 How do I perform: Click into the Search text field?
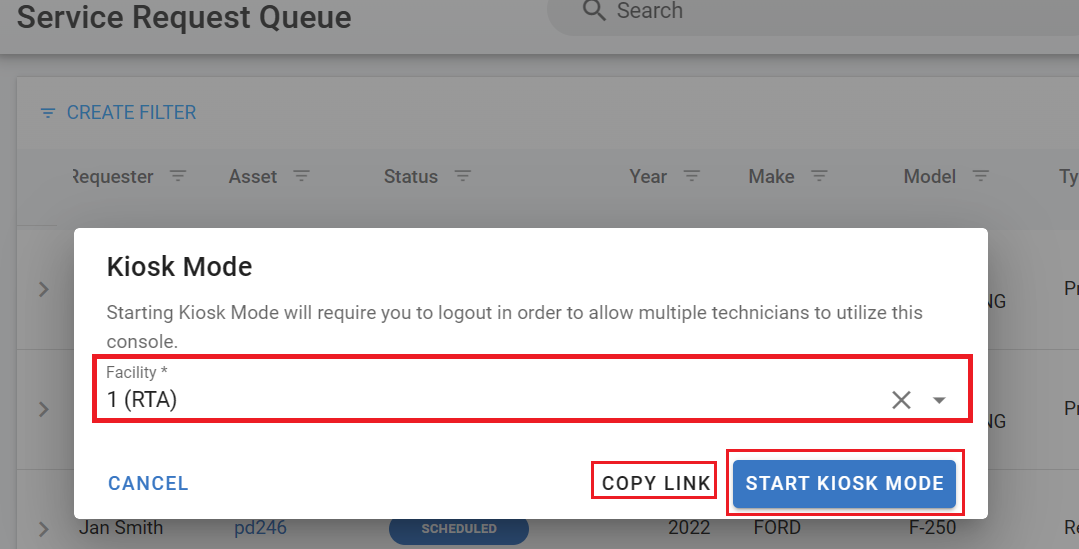[x=800, y=12]
